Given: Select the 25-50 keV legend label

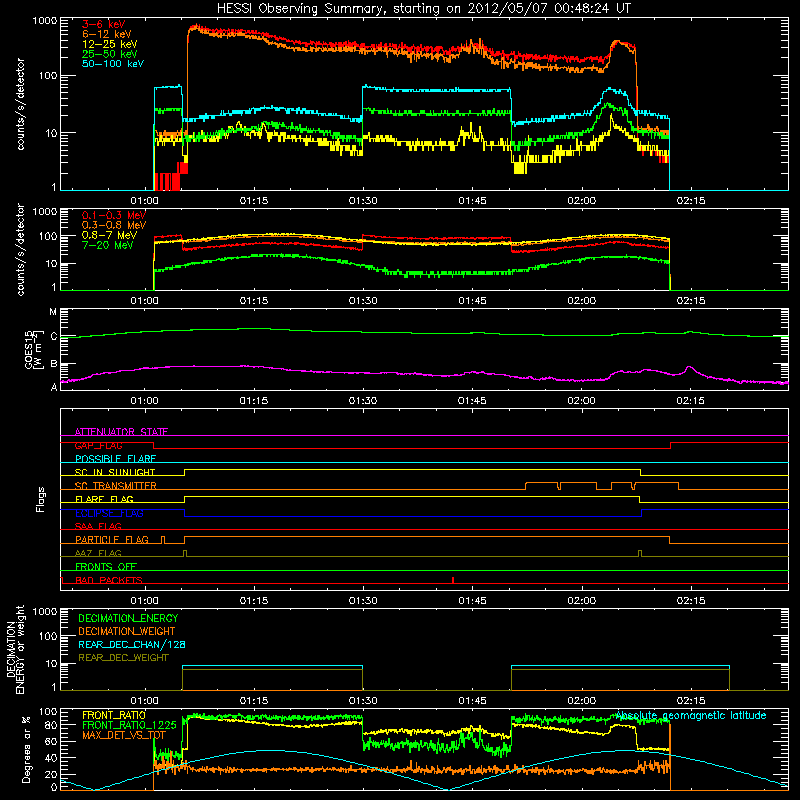Looking at the screenshot, I should point(110,54).
